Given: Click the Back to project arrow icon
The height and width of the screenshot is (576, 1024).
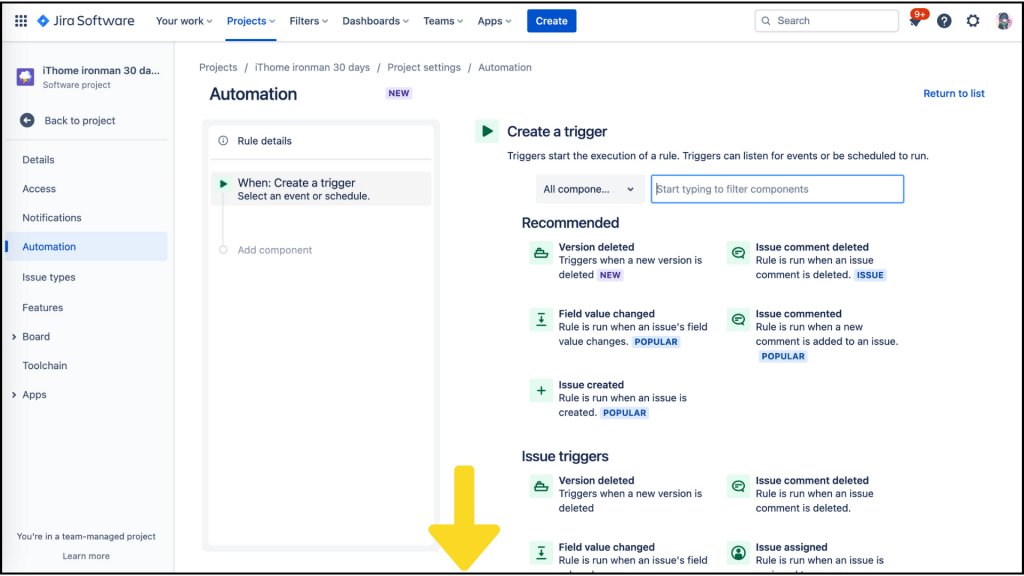Looking at the screenshot, I should pos(27,120).
